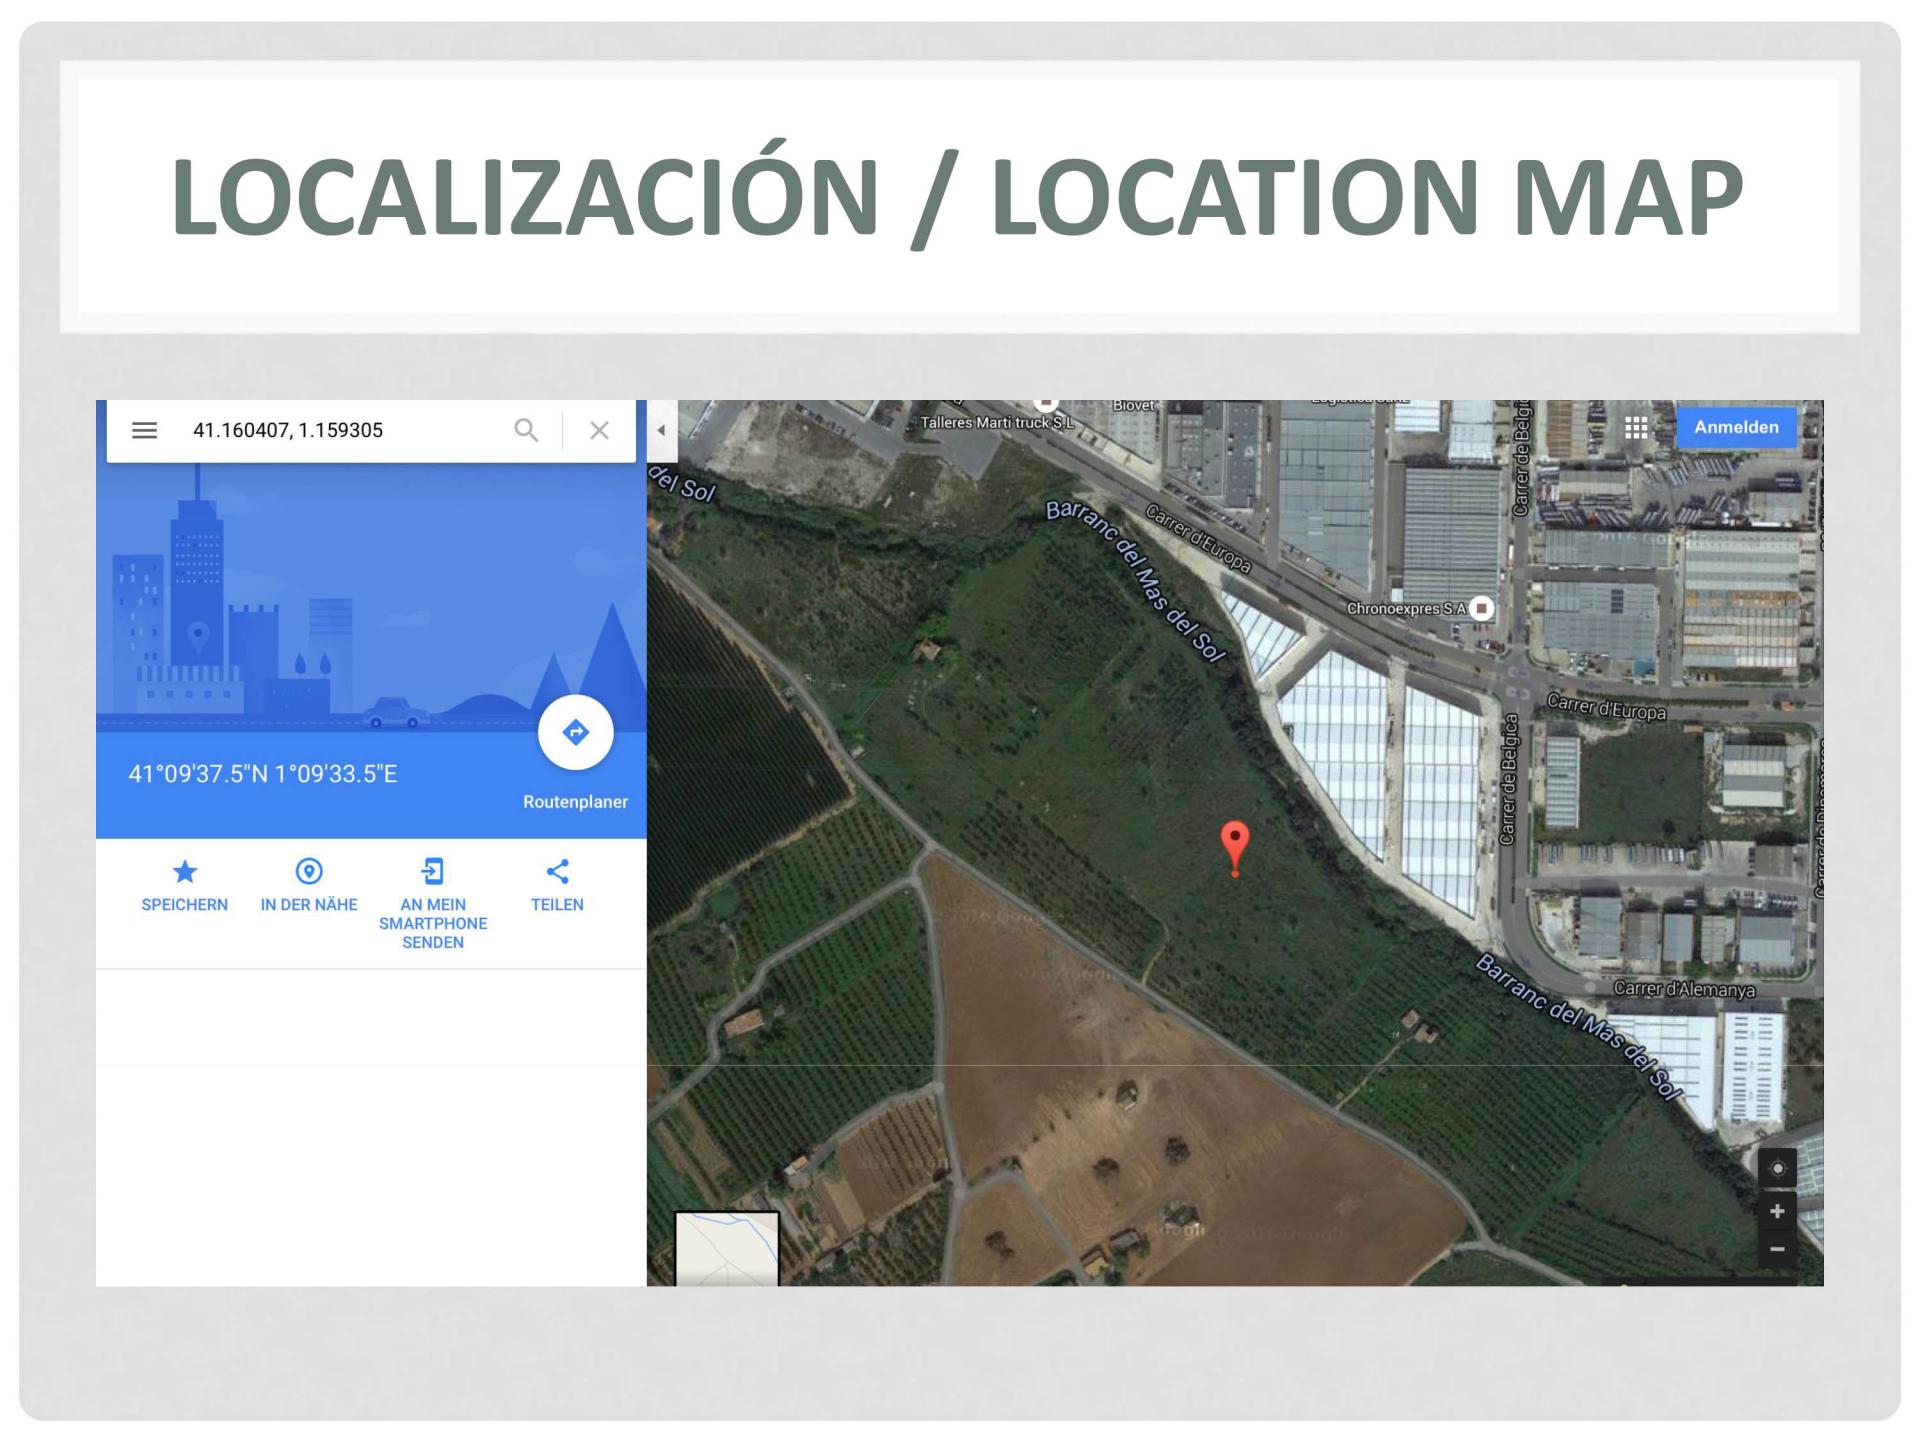Zoom in with the plus button
Viewport: 1920px width, 1440px height.
point(1777,1211)
